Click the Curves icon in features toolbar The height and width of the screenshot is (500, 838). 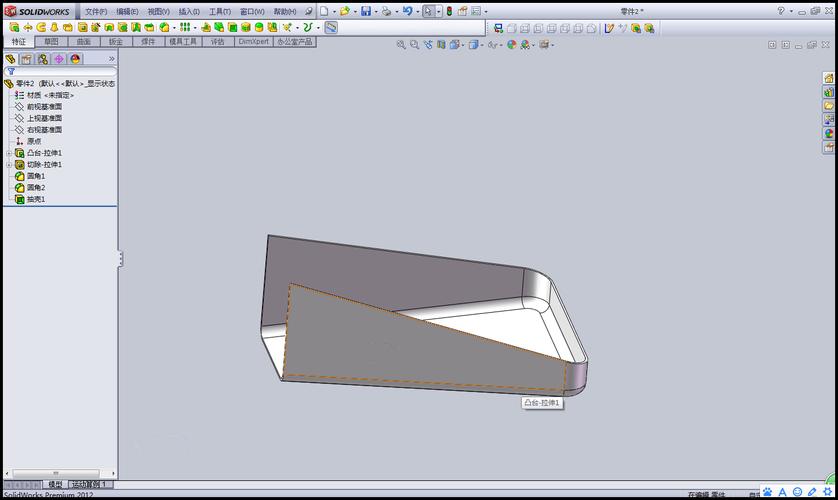tap(307, 27)
